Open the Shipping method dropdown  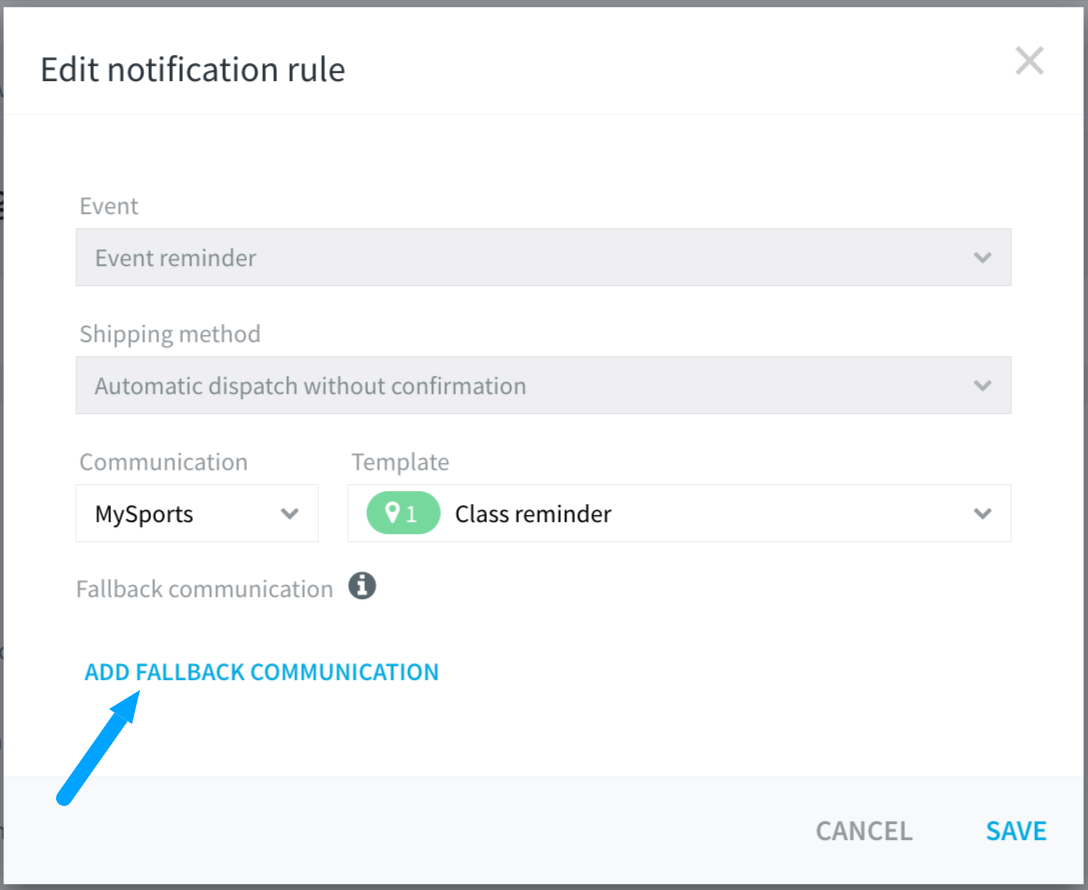tap(543, 385)
